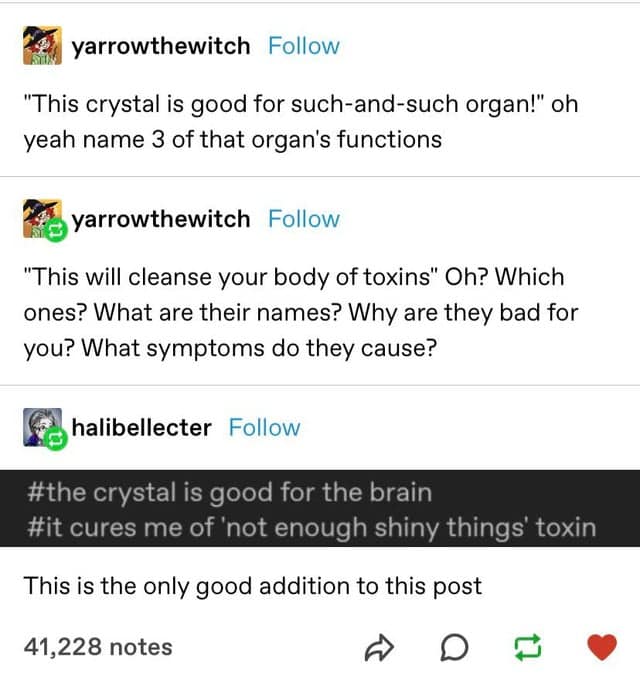The width and height of the screenshot is (640, 690).
Task: Like the post with the red heart
Action: pos(600,648)
